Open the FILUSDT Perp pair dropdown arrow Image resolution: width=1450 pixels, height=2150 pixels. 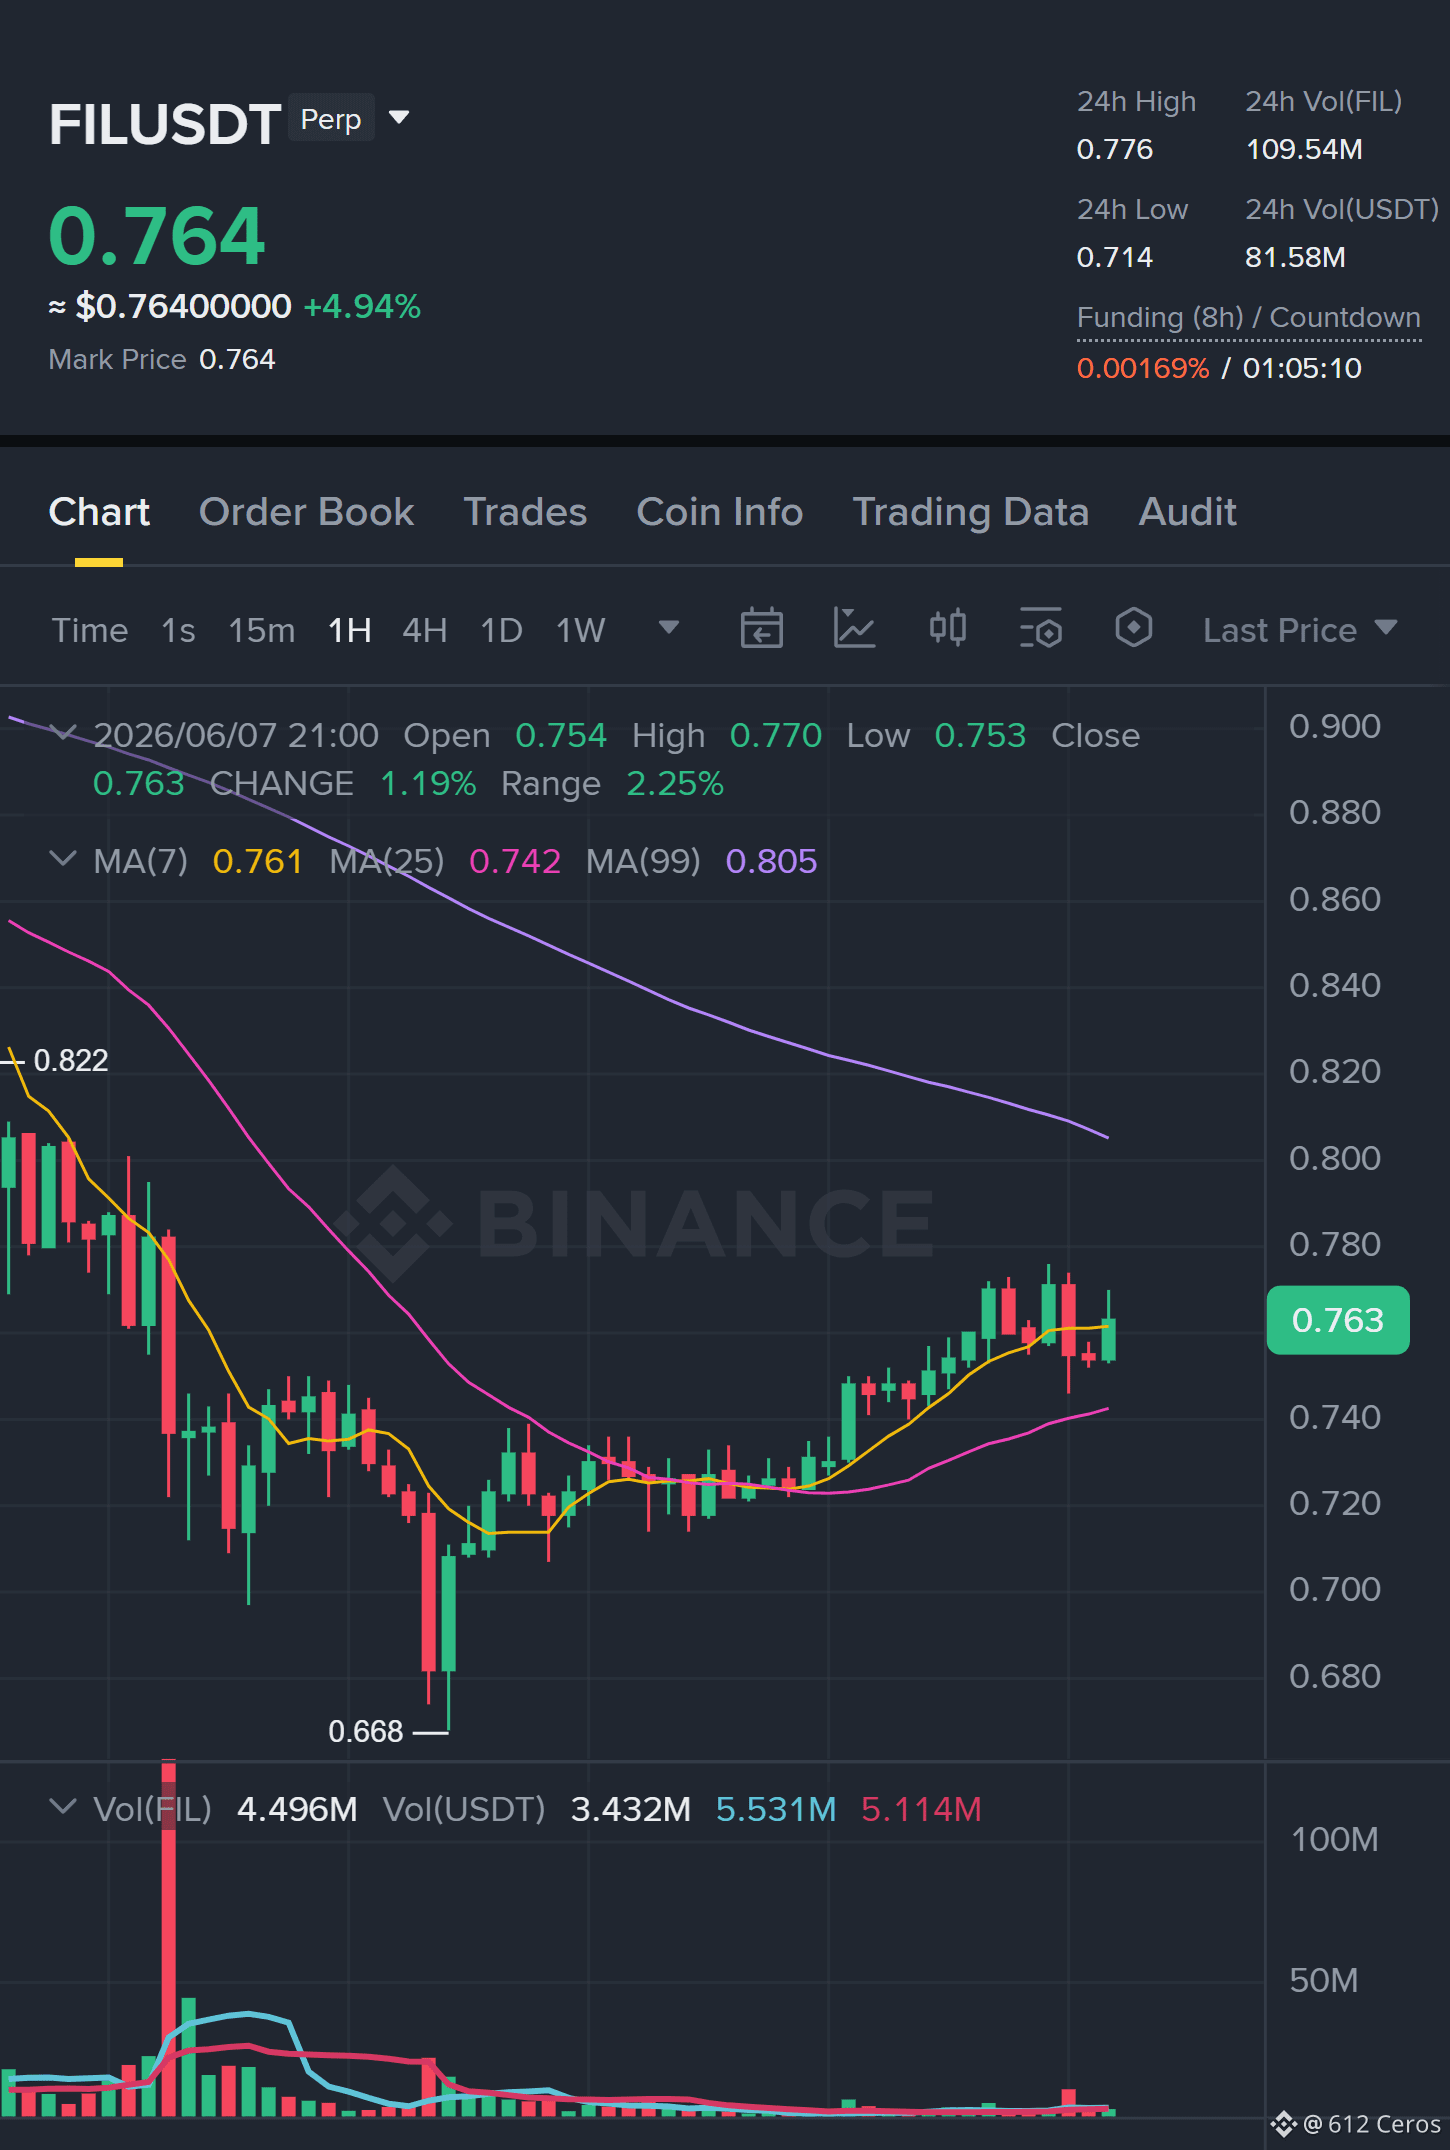(399, 118)
